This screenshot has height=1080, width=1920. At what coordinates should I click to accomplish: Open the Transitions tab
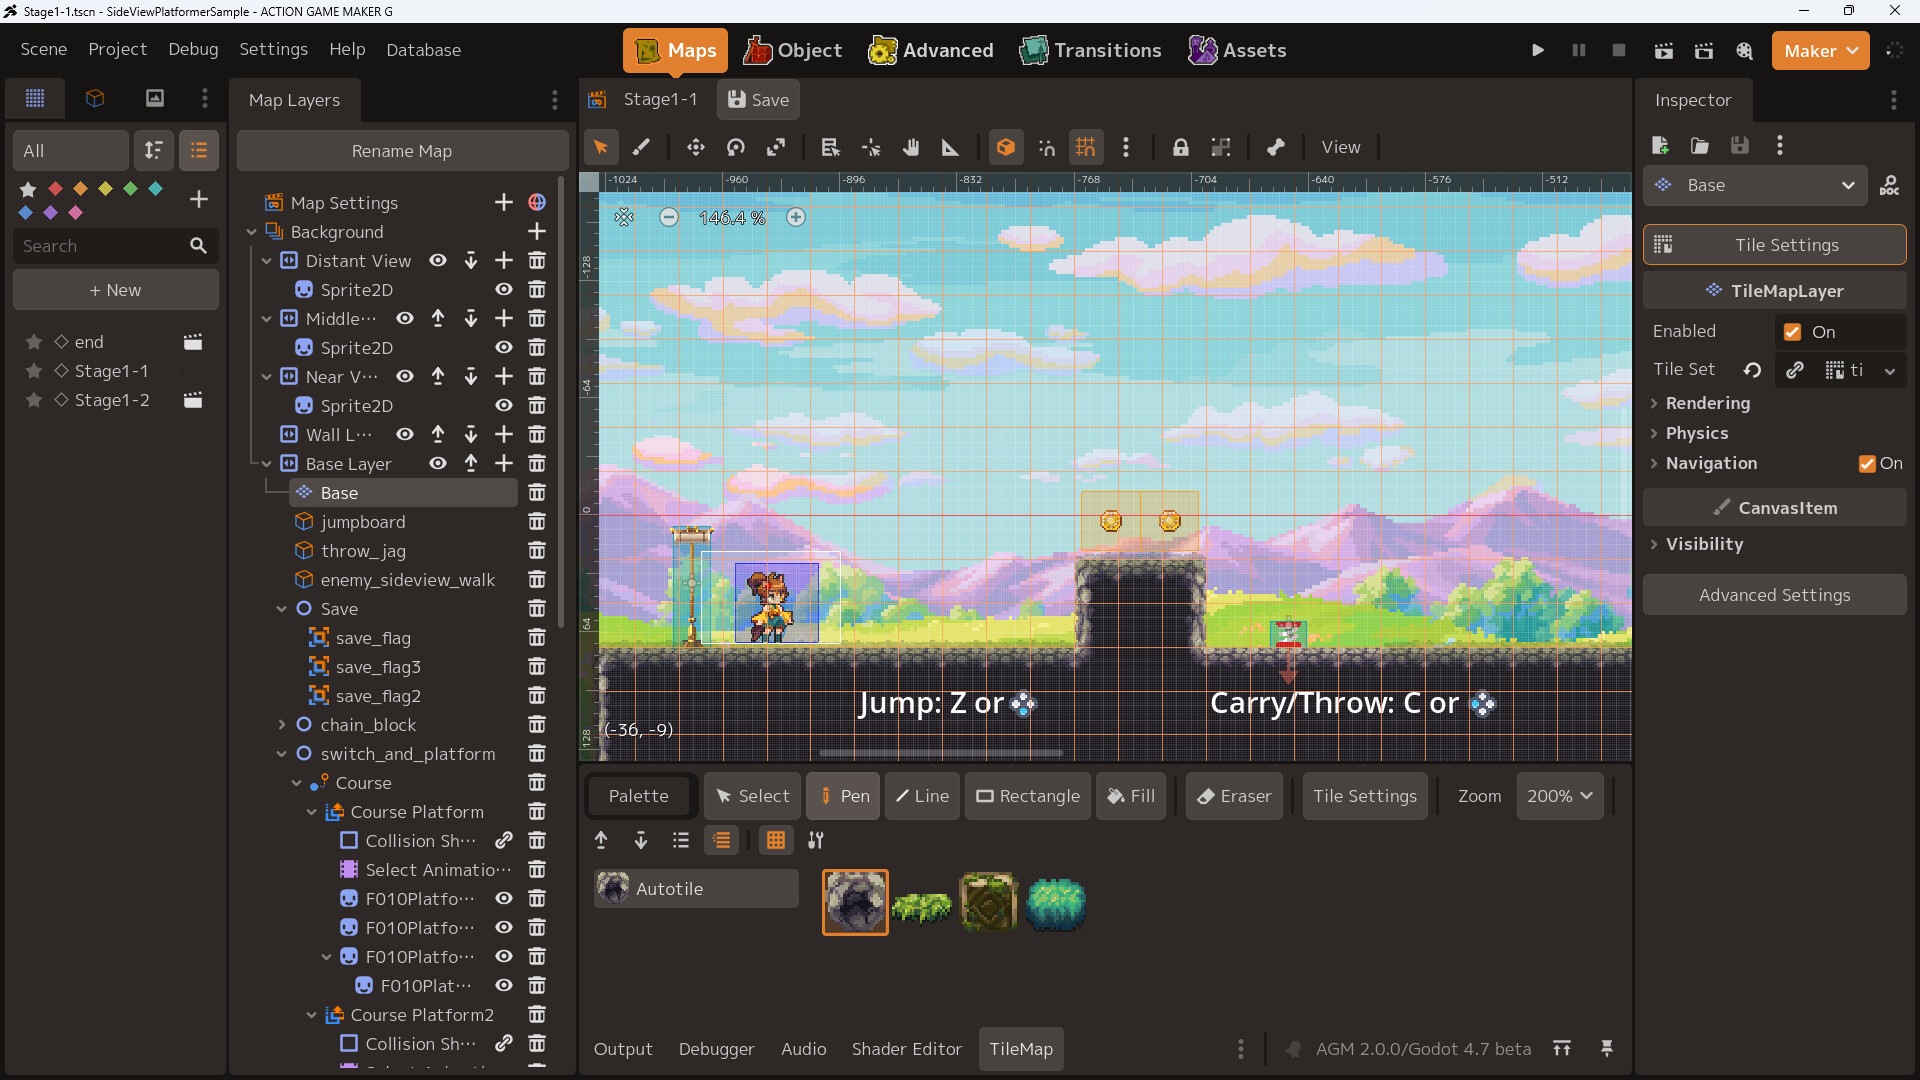click(1090, 50)
